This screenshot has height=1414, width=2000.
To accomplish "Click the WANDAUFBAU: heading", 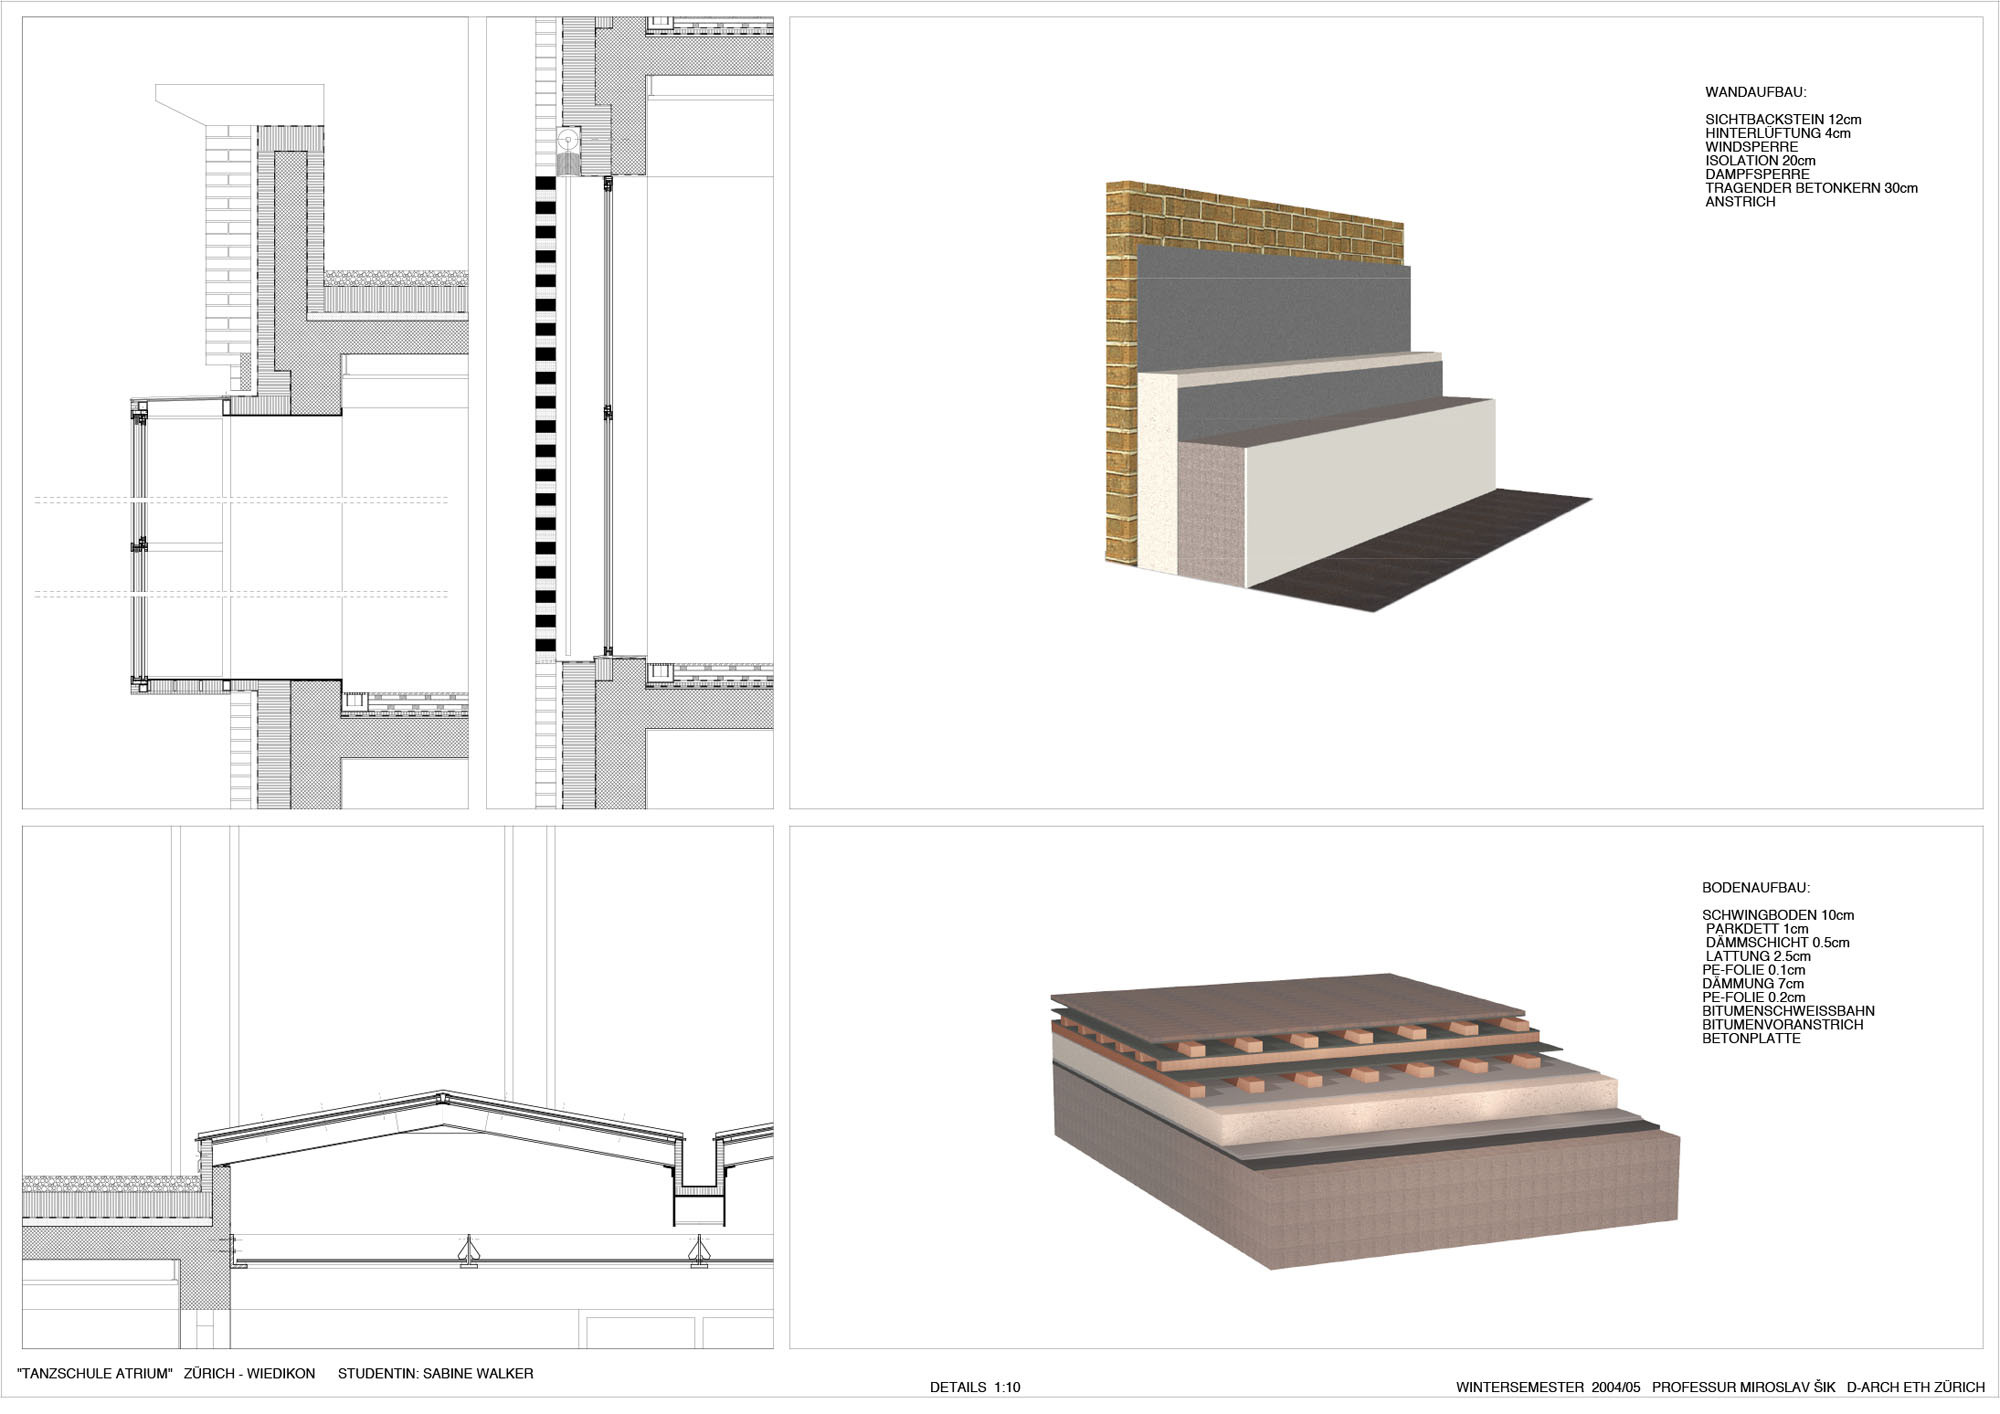I will pyautogui.click(x=1755, y=92).
